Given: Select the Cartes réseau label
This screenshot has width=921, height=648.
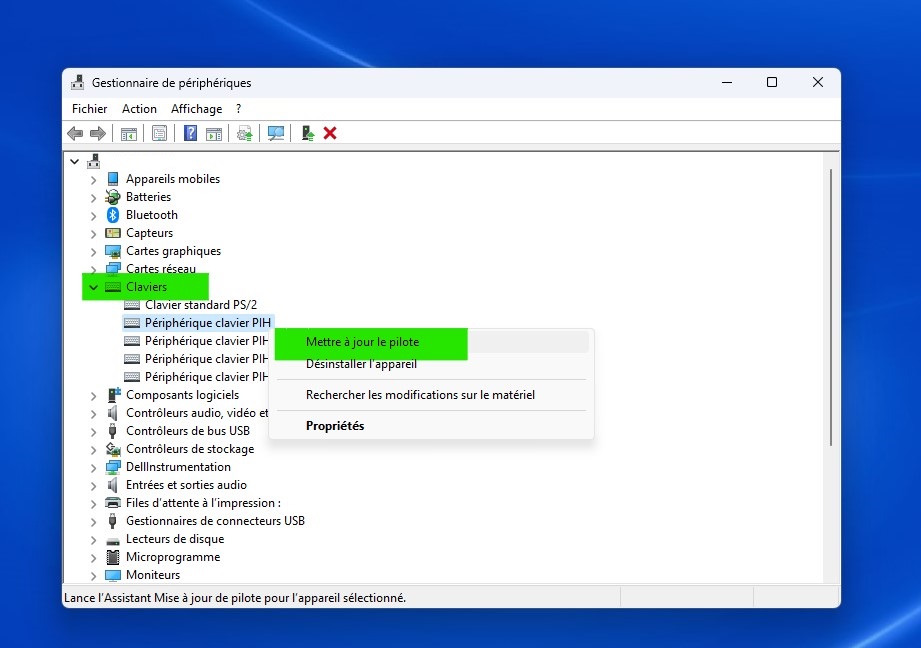Looking at the screenshot, I should 161,268.
